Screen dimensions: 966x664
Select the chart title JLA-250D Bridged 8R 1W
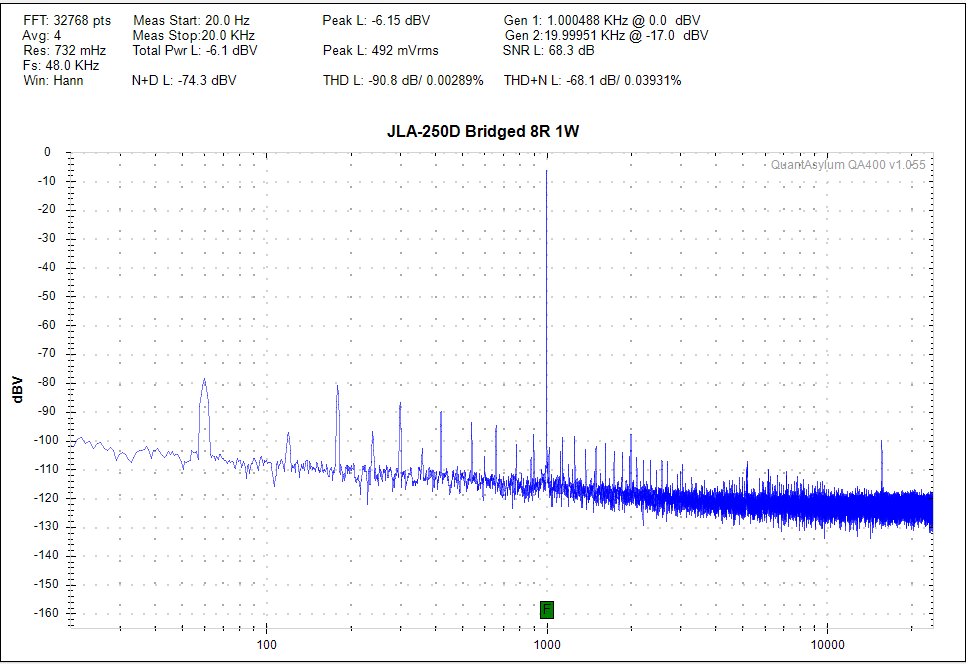483,131
